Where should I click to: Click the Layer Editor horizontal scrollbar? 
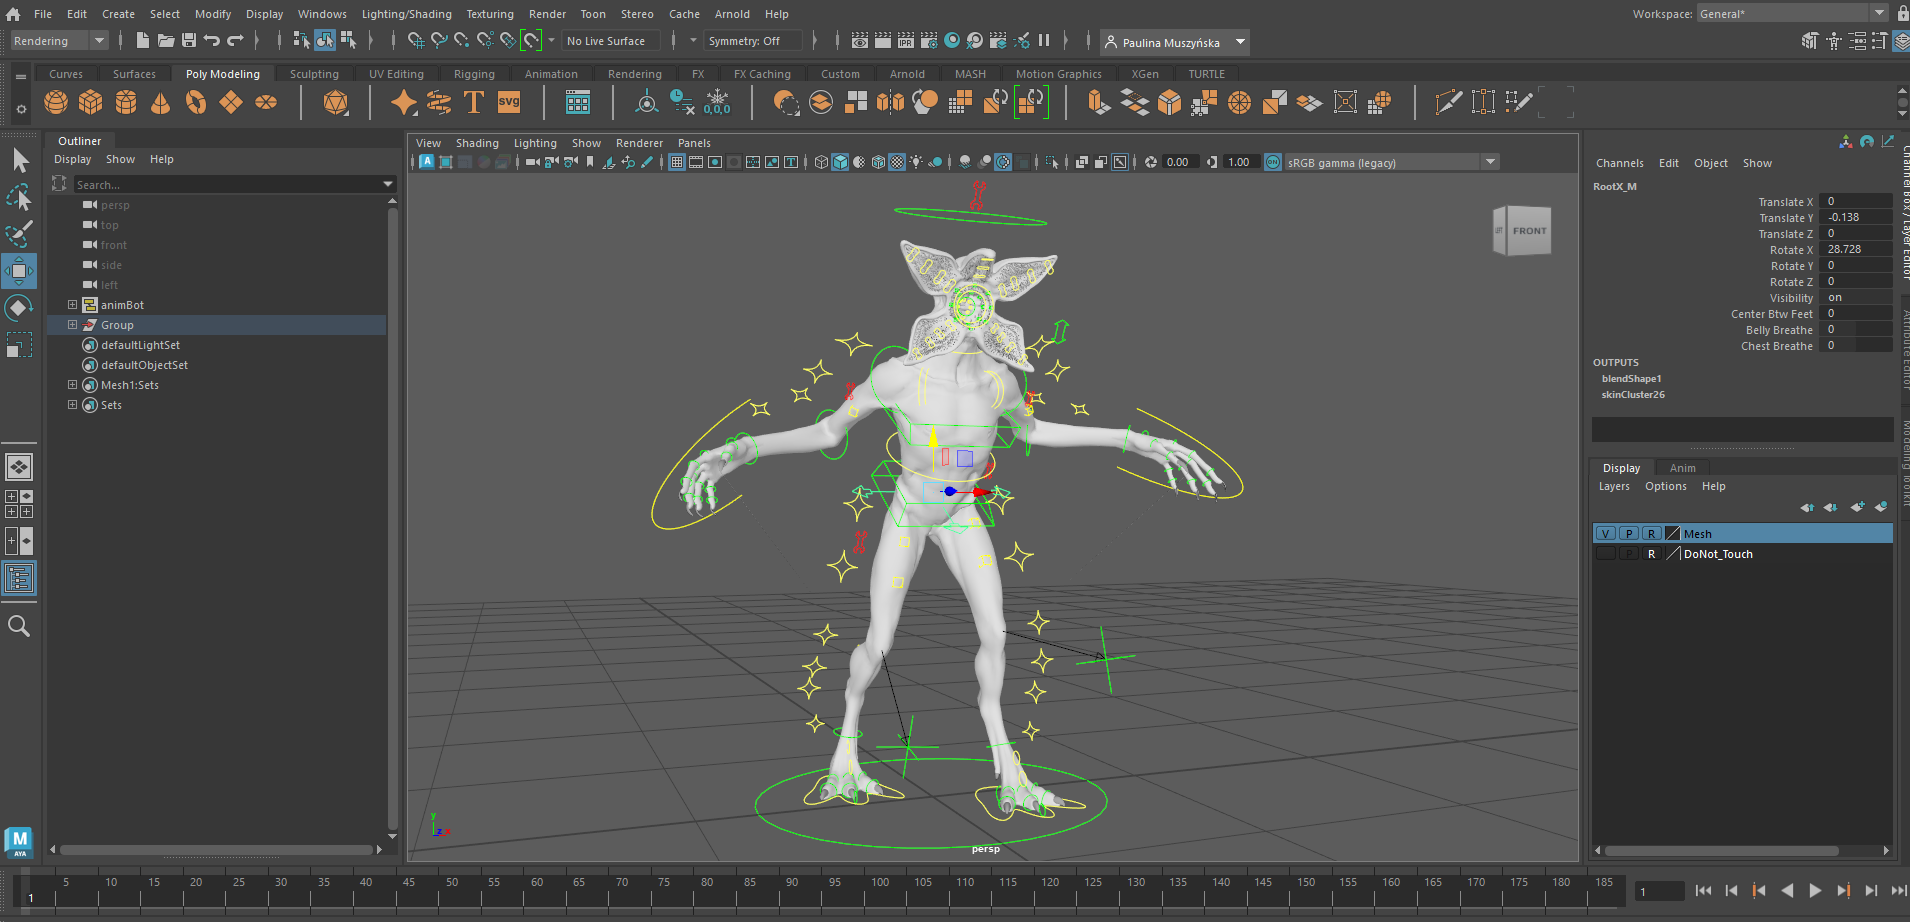coord(1720,851)
